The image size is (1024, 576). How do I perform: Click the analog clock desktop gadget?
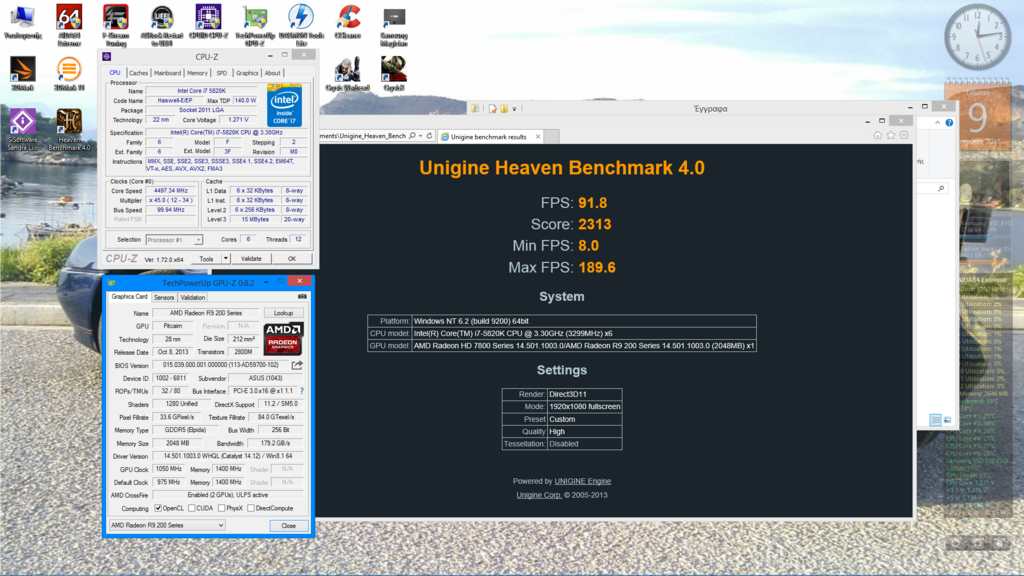pos(978,37)
